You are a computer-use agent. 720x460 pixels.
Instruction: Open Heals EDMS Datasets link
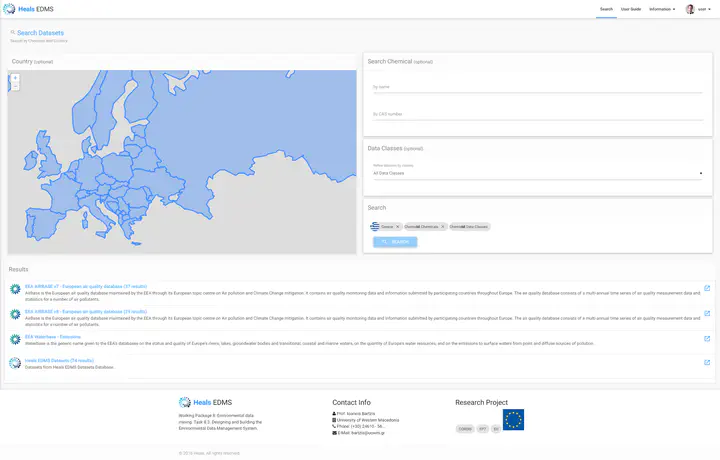click(59, 361)
